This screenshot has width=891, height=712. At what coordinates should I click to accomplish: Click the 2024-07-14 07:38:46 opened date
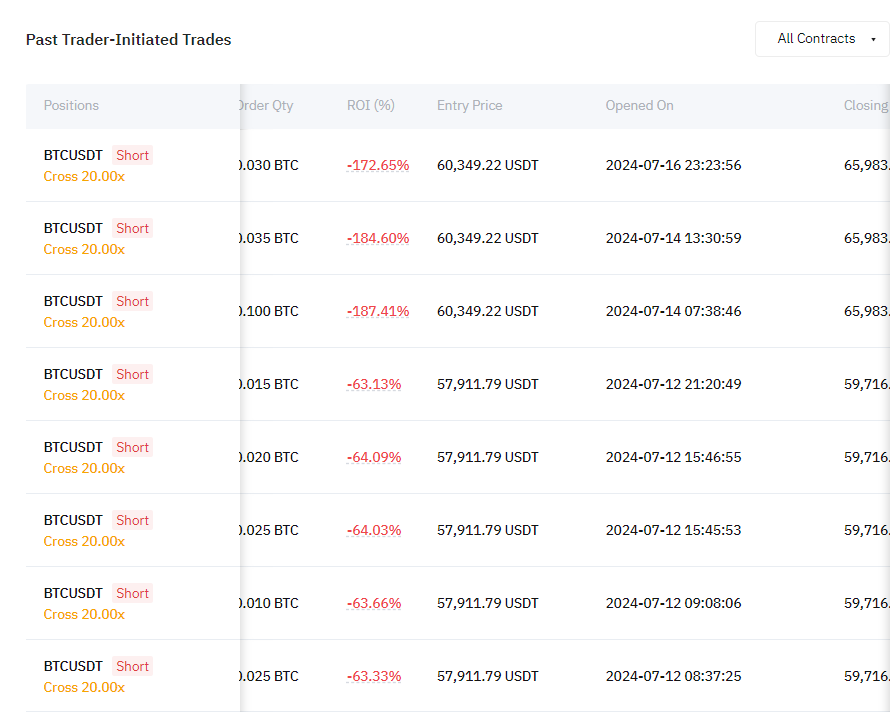click(673, 311)
